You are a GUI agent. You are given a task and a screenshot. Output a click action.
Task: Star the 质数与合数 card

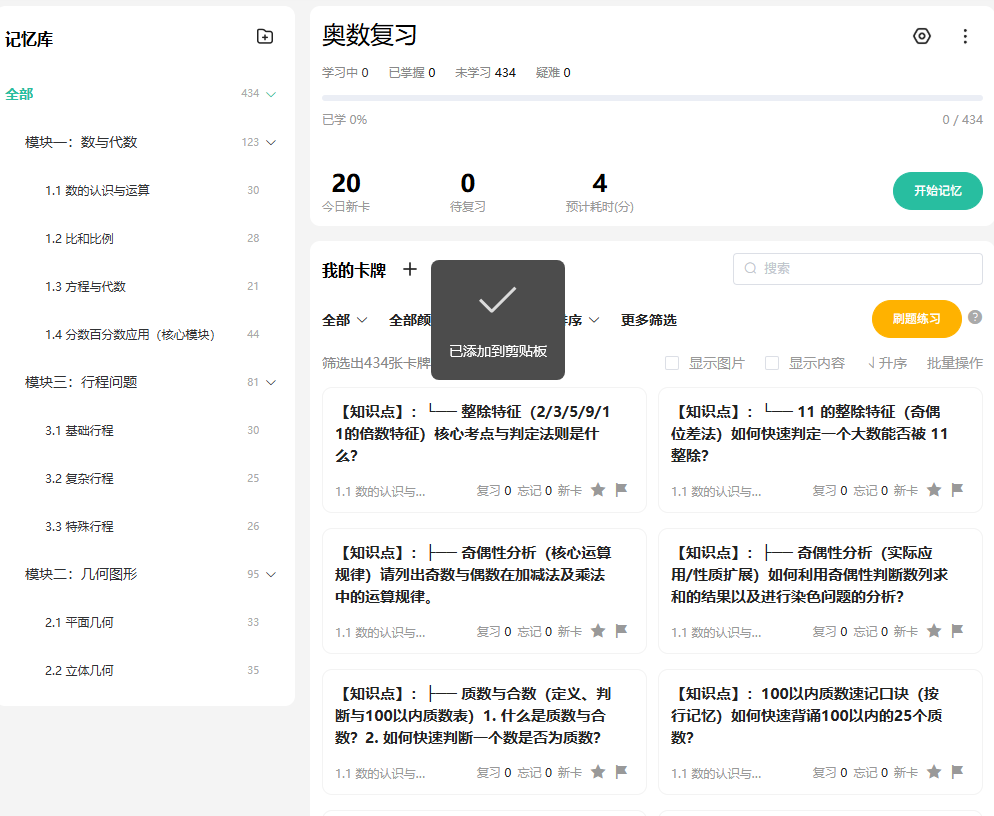tap(598, 772)
